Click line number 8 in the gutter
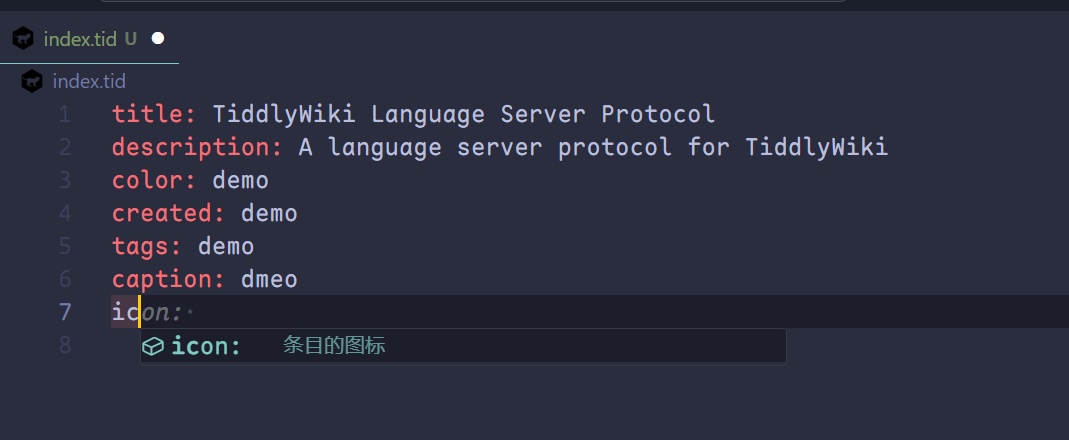 click(64, 345)
